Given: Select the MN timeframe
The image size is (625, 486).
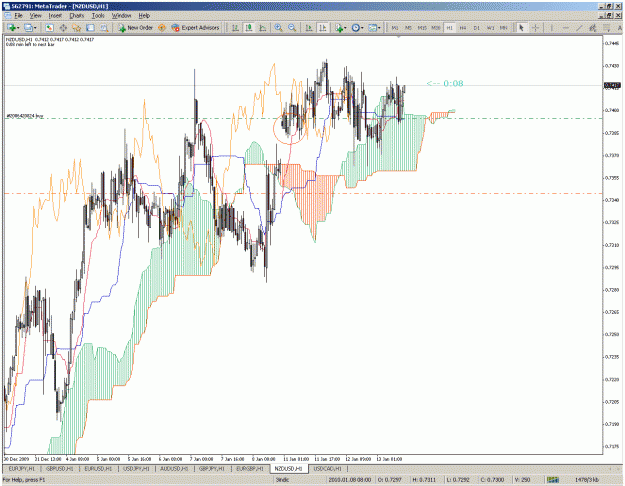Looking at the screenshot, I should (504, 28).
